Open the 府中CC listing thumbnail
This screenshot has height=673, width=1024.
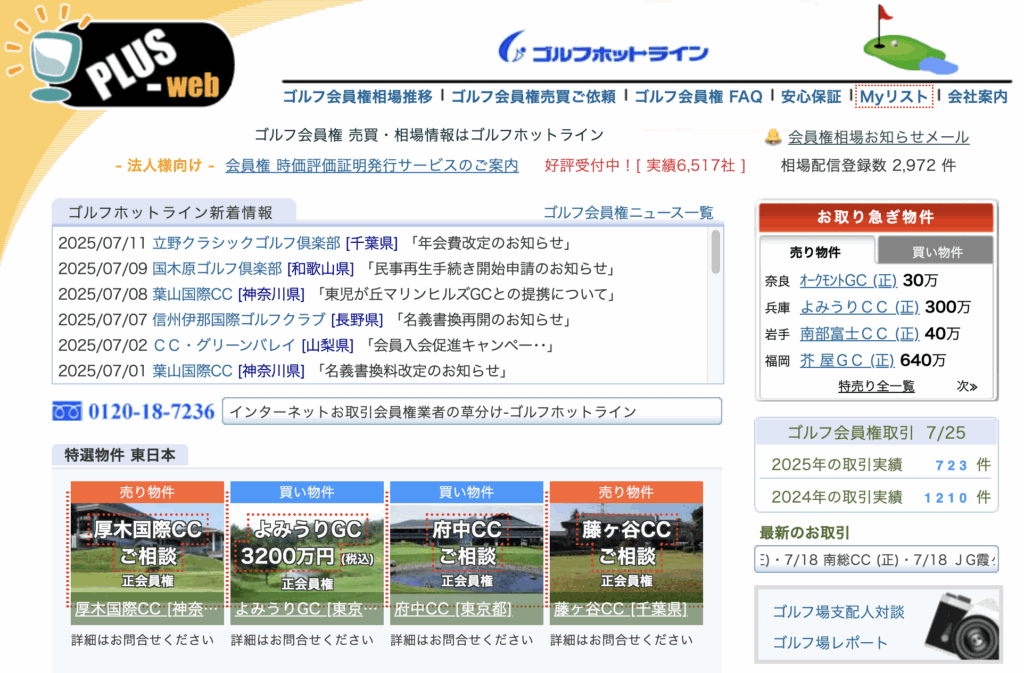tap(467, 553)
